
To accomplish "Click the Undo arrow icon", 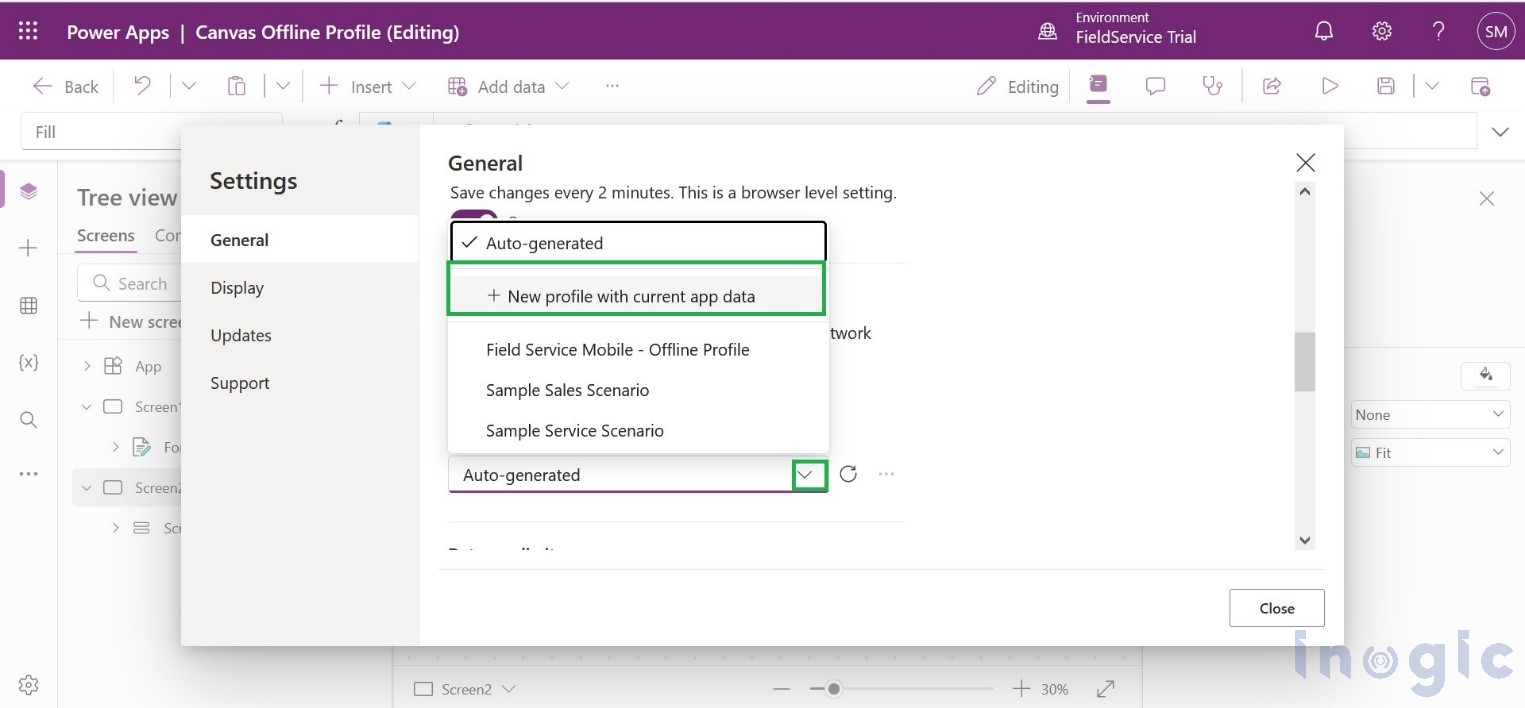I will [x=143, y=86].
